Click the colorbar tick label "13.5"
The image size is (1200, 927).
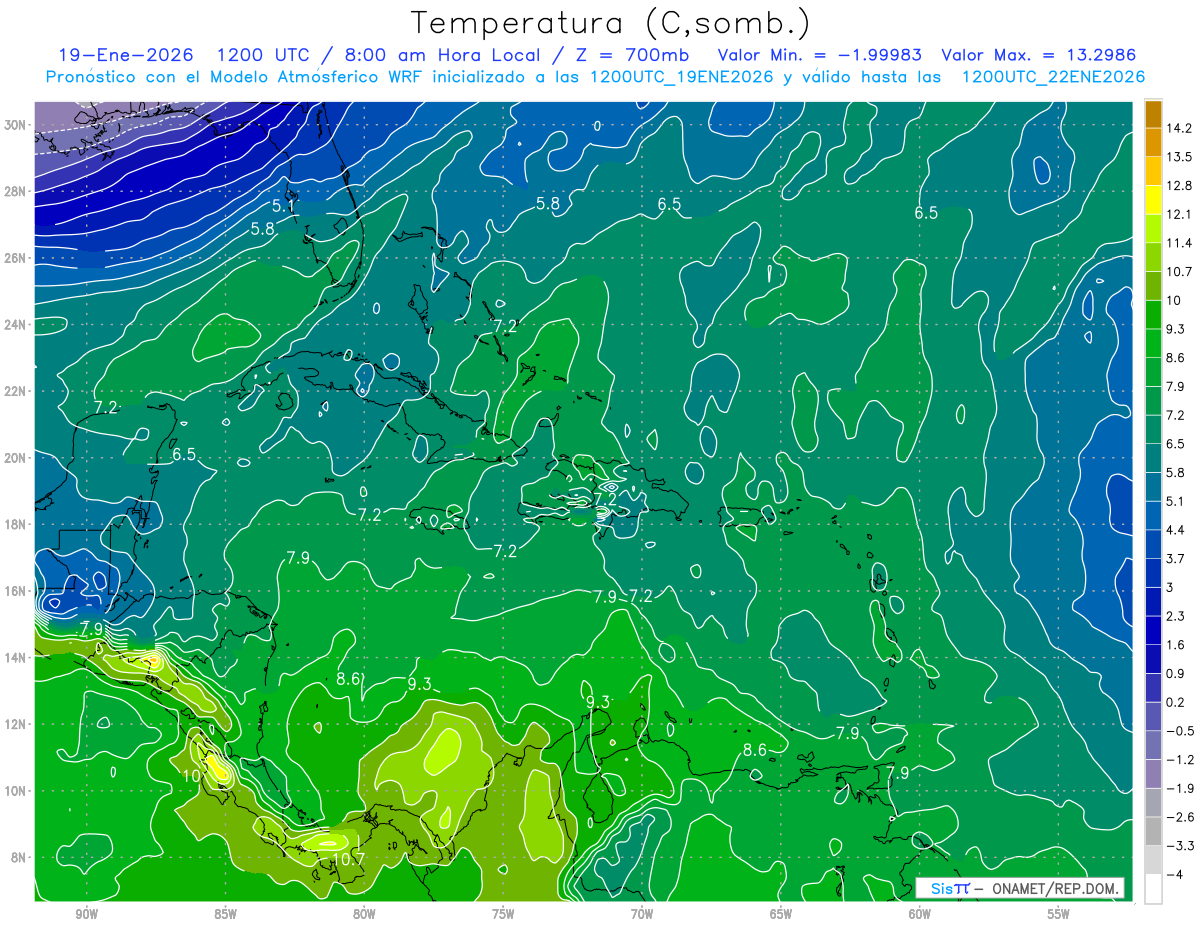(x=1179, y=157)
